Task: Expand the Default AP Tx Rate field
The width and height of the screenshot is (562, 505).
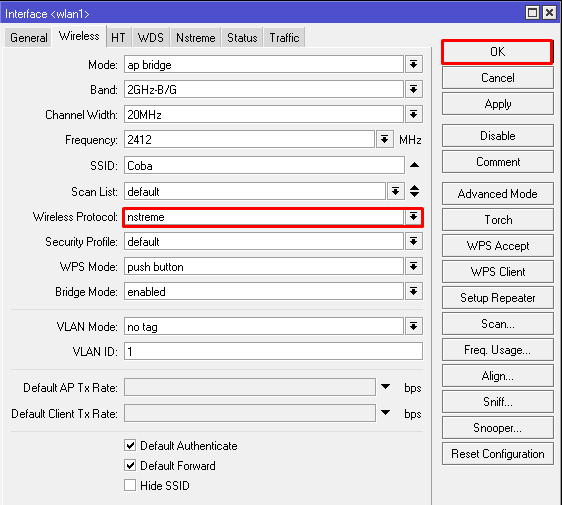Action: (x=386, y=387)
